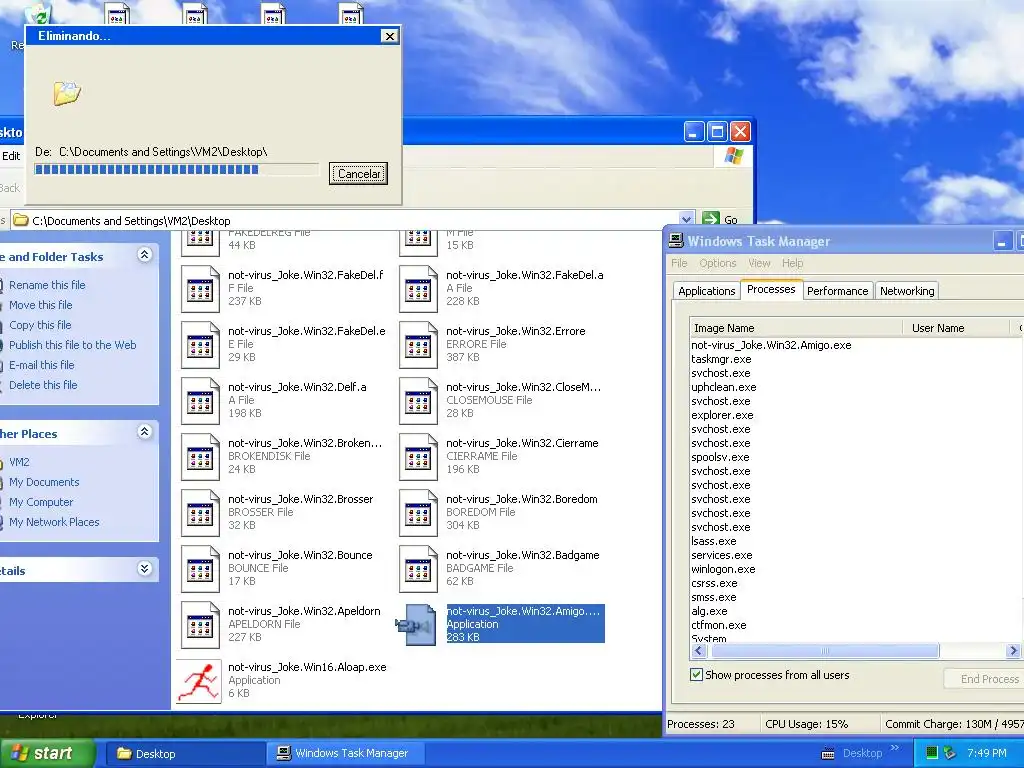Click the Task Manager title bar icon
Viewport: 1024px width, 768px height.
(x=676, y=241)
